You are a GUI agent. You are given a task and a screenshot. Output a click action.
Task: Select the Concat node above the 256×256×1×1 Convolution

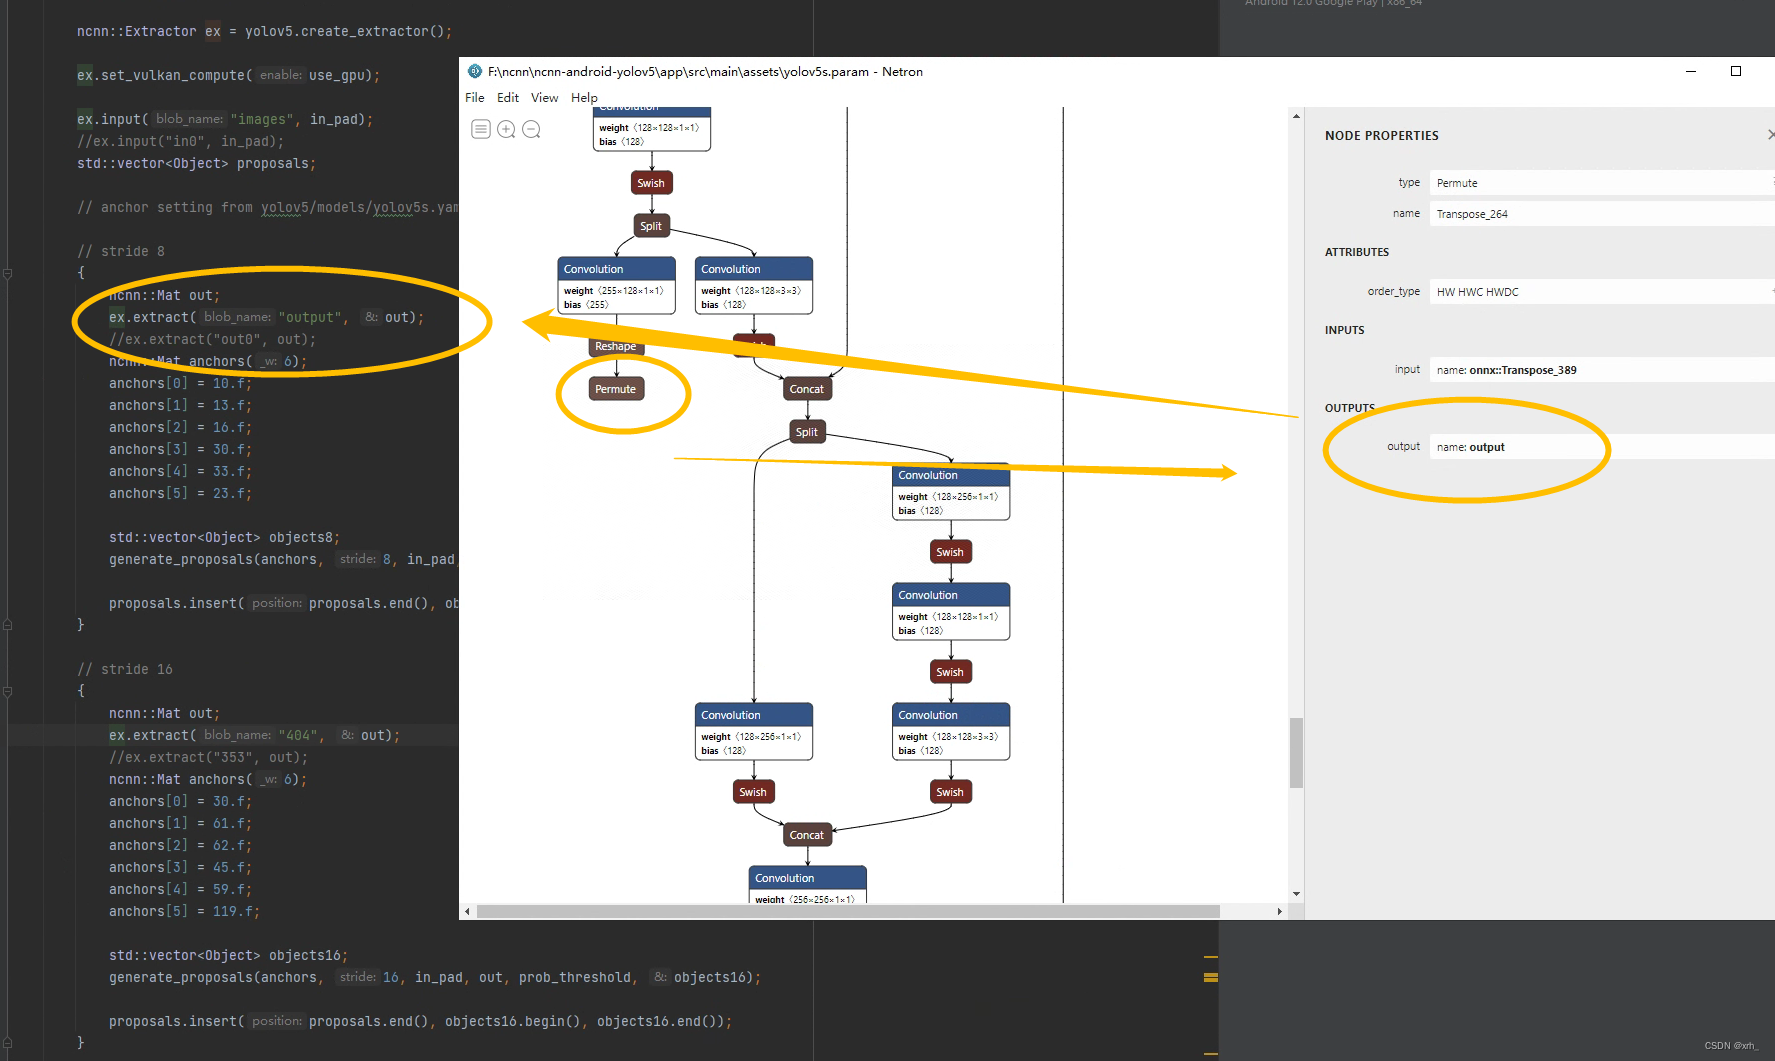pos(806,835)
